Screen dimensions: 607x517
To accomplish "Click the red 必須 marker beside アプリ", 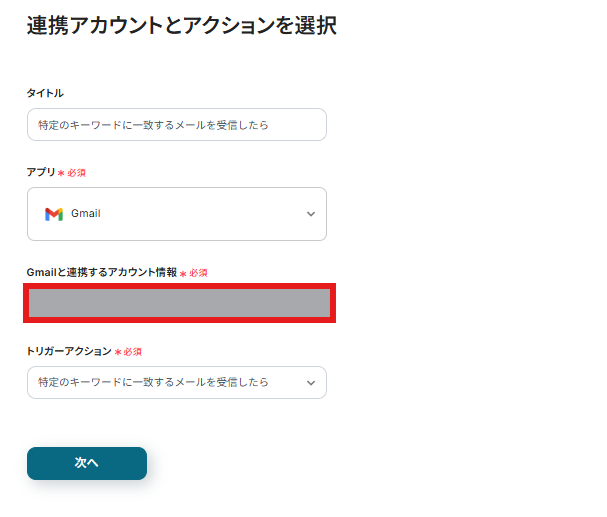I will [77, 173].
